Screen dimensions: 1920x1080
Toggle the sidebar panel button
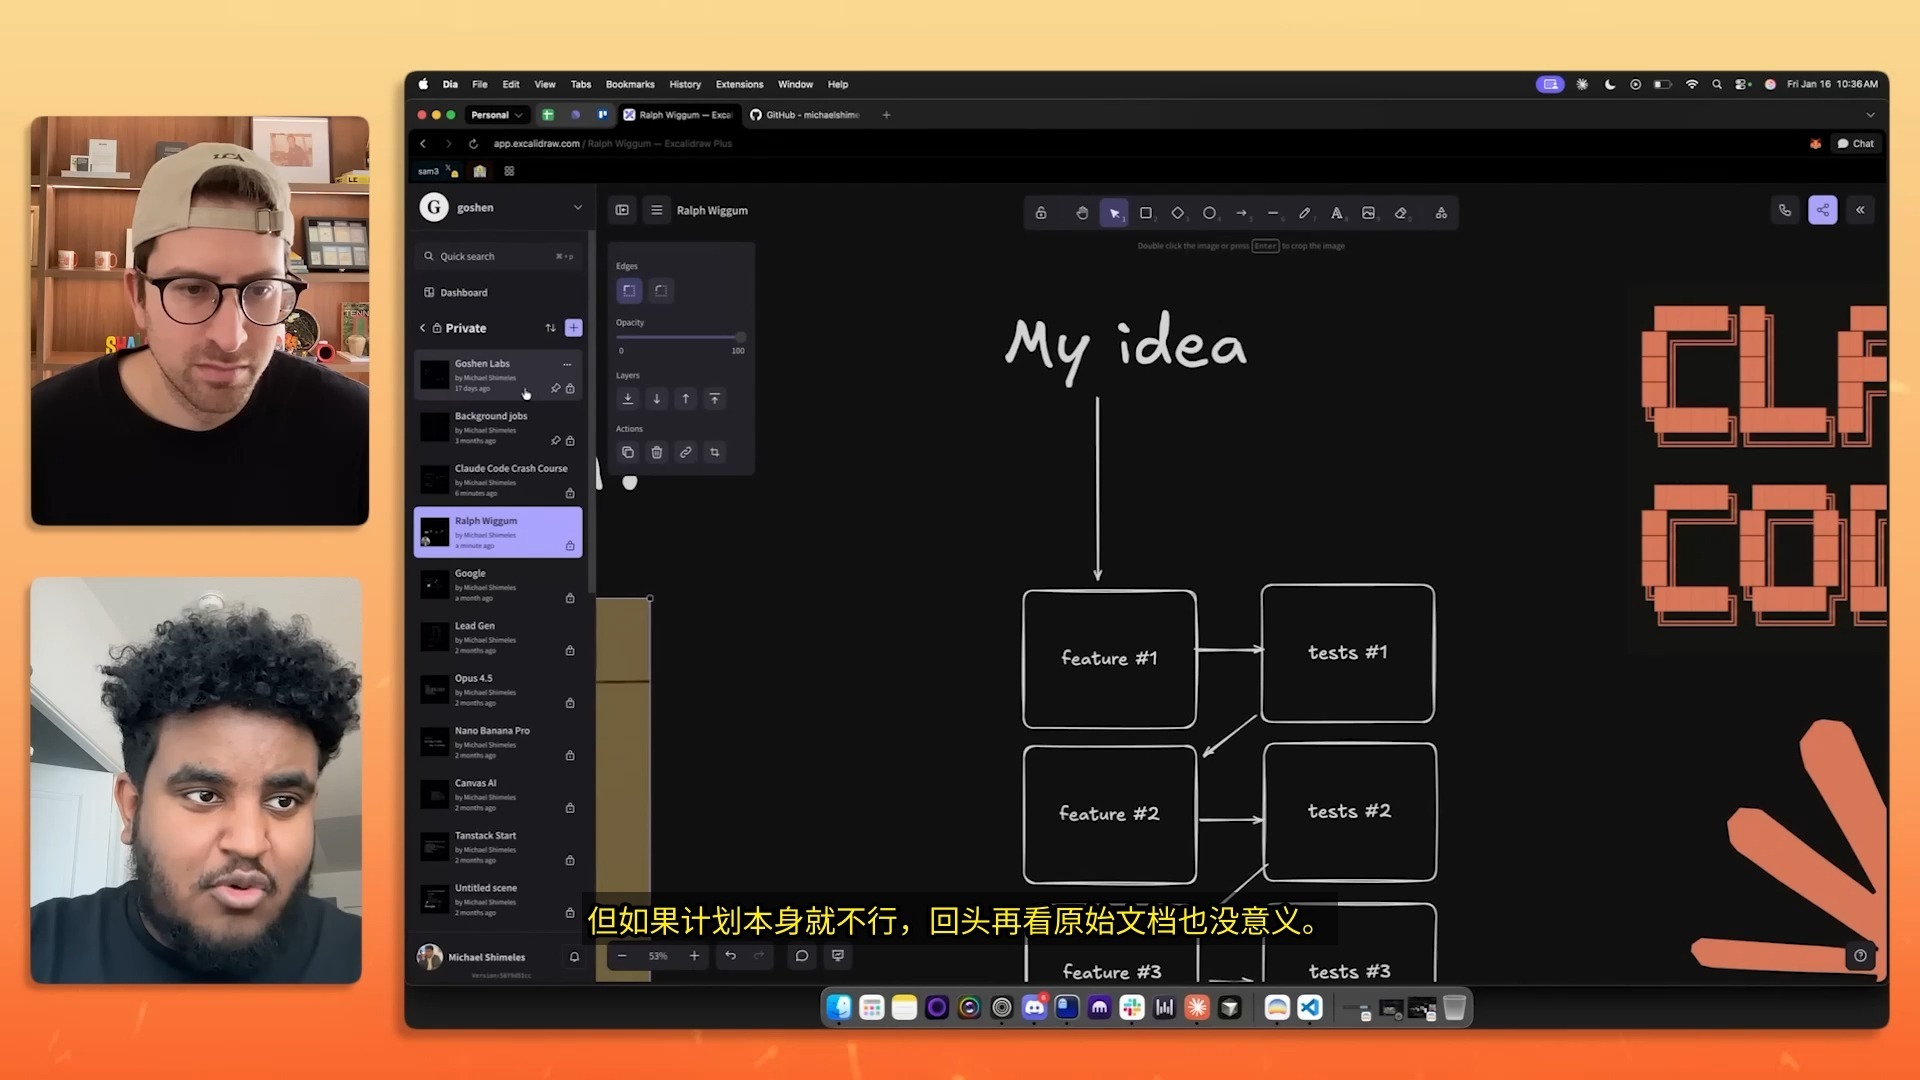click(622, 210)
